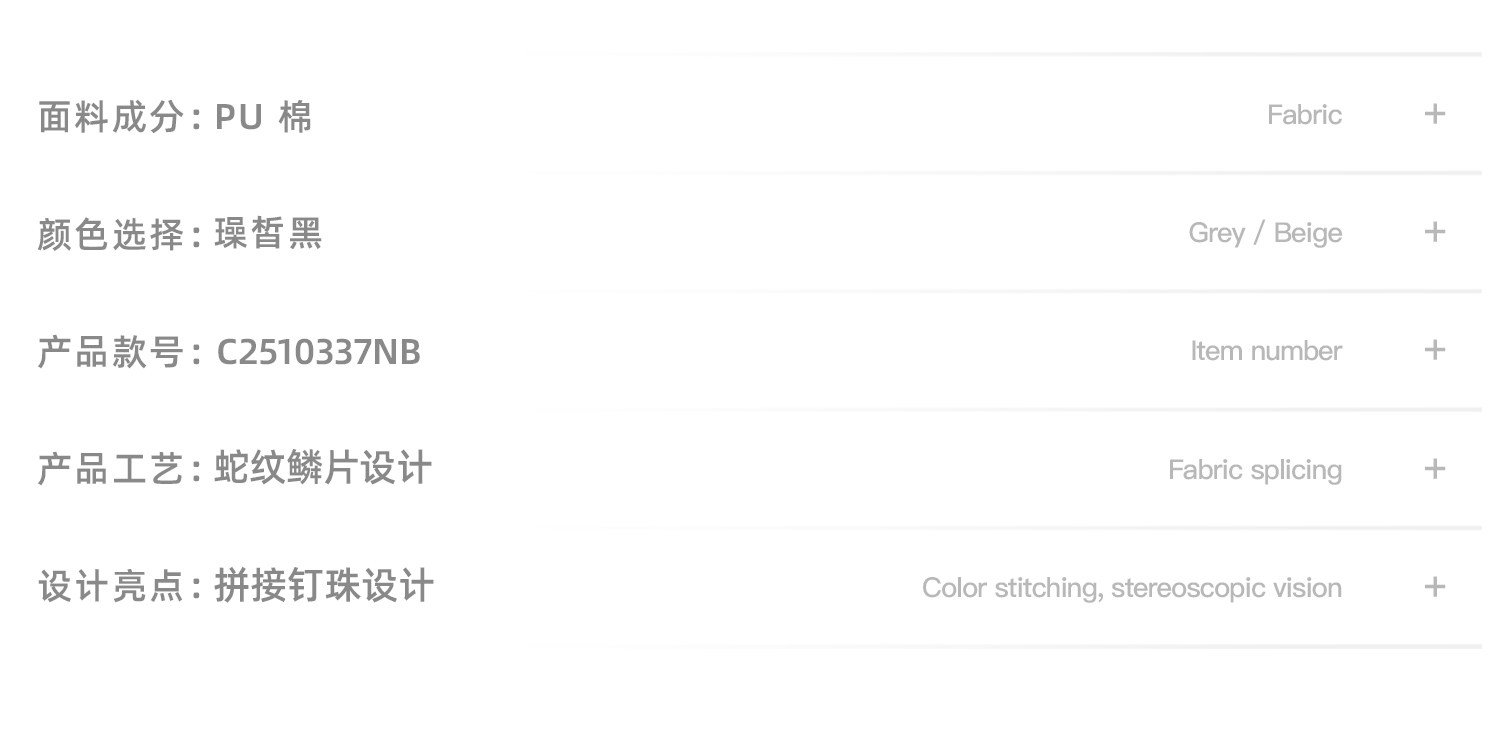Click the 拼接钉珠设计 highlight text

[324, 587]
